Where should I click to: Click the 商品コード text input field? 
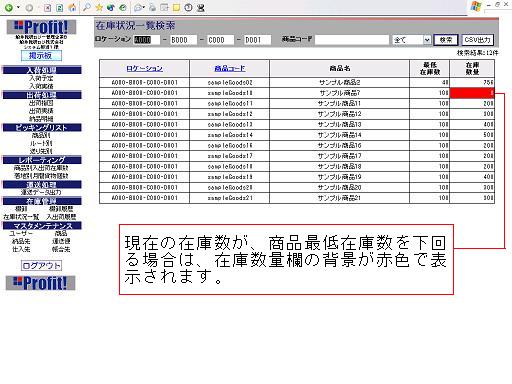tap(352, 40)
